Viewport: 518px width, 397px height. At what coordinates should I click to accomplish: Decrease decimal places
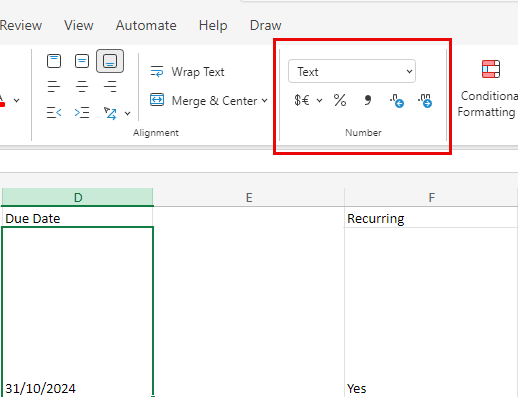425,101
